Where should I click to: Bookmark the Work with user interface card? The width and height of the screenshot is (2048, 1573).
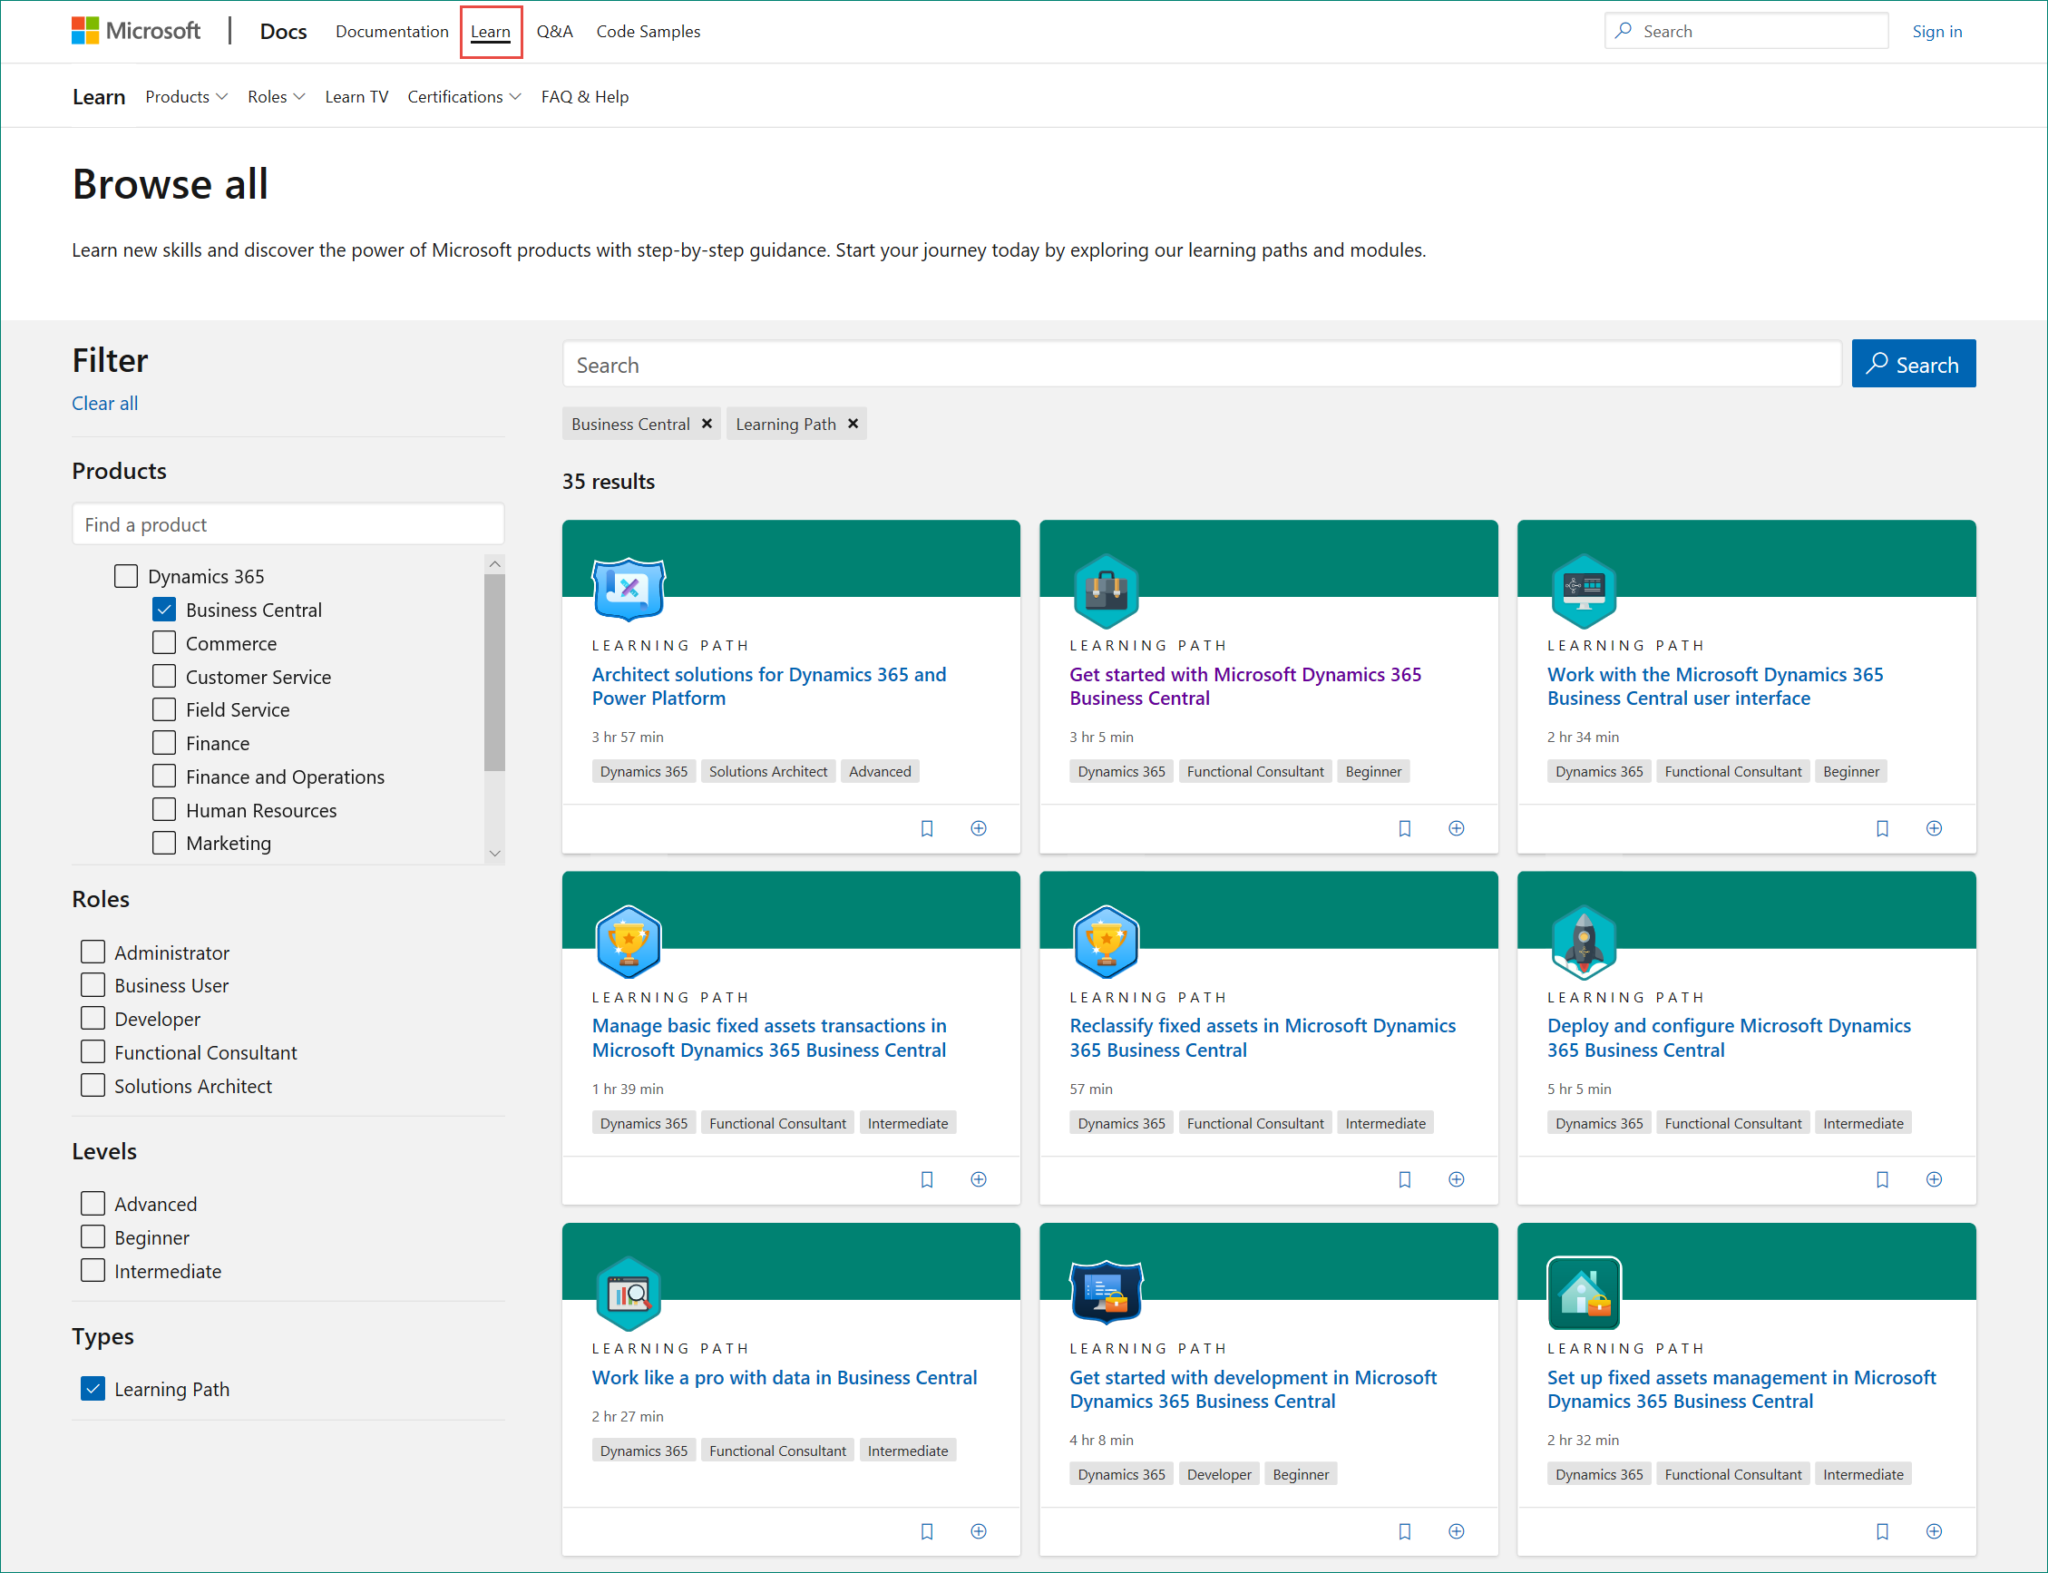[1883, 828]
